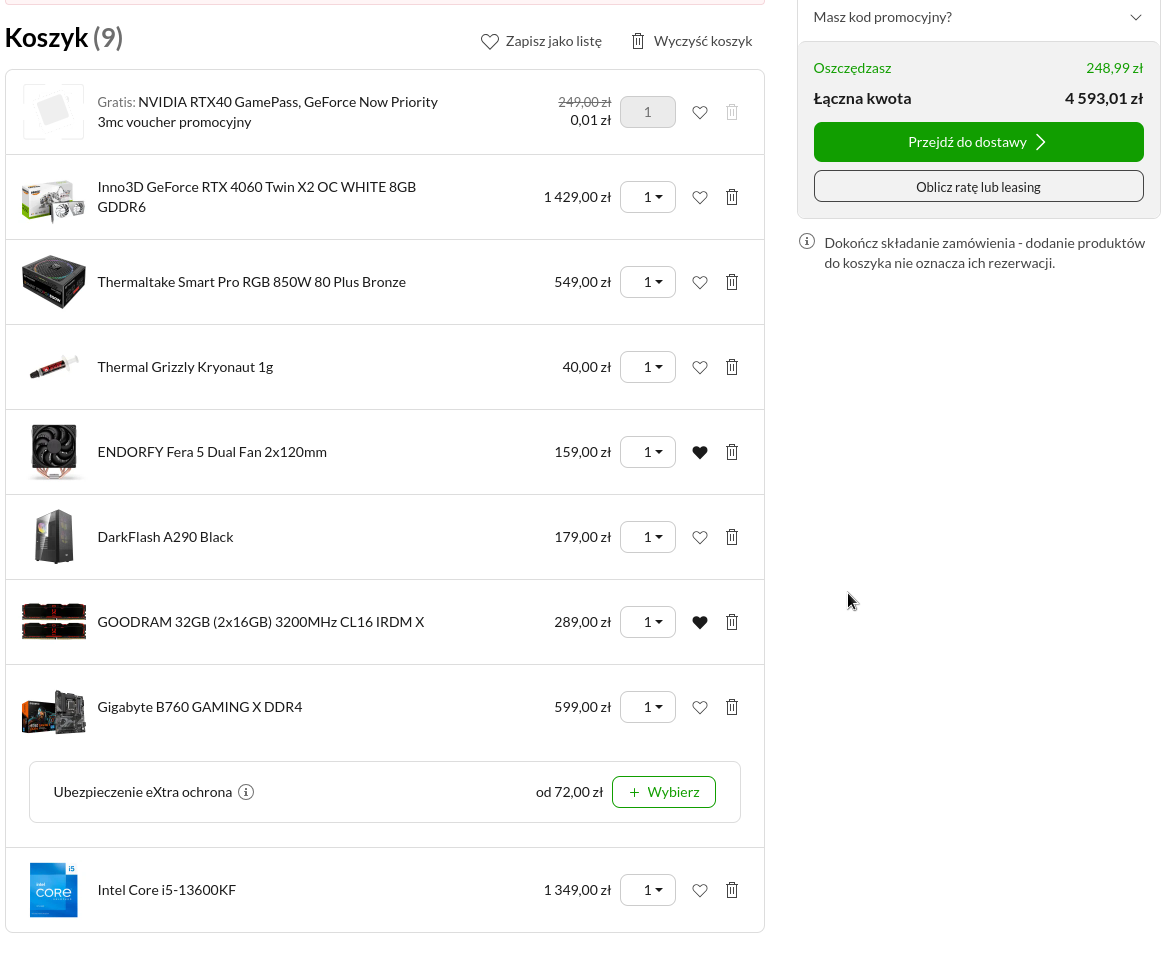This screenshot has height=969, width=1172.
Task: Open NVIDIA RTX40 GamePass voucher link
Action: pyautogui.click(x=268, y=112)
